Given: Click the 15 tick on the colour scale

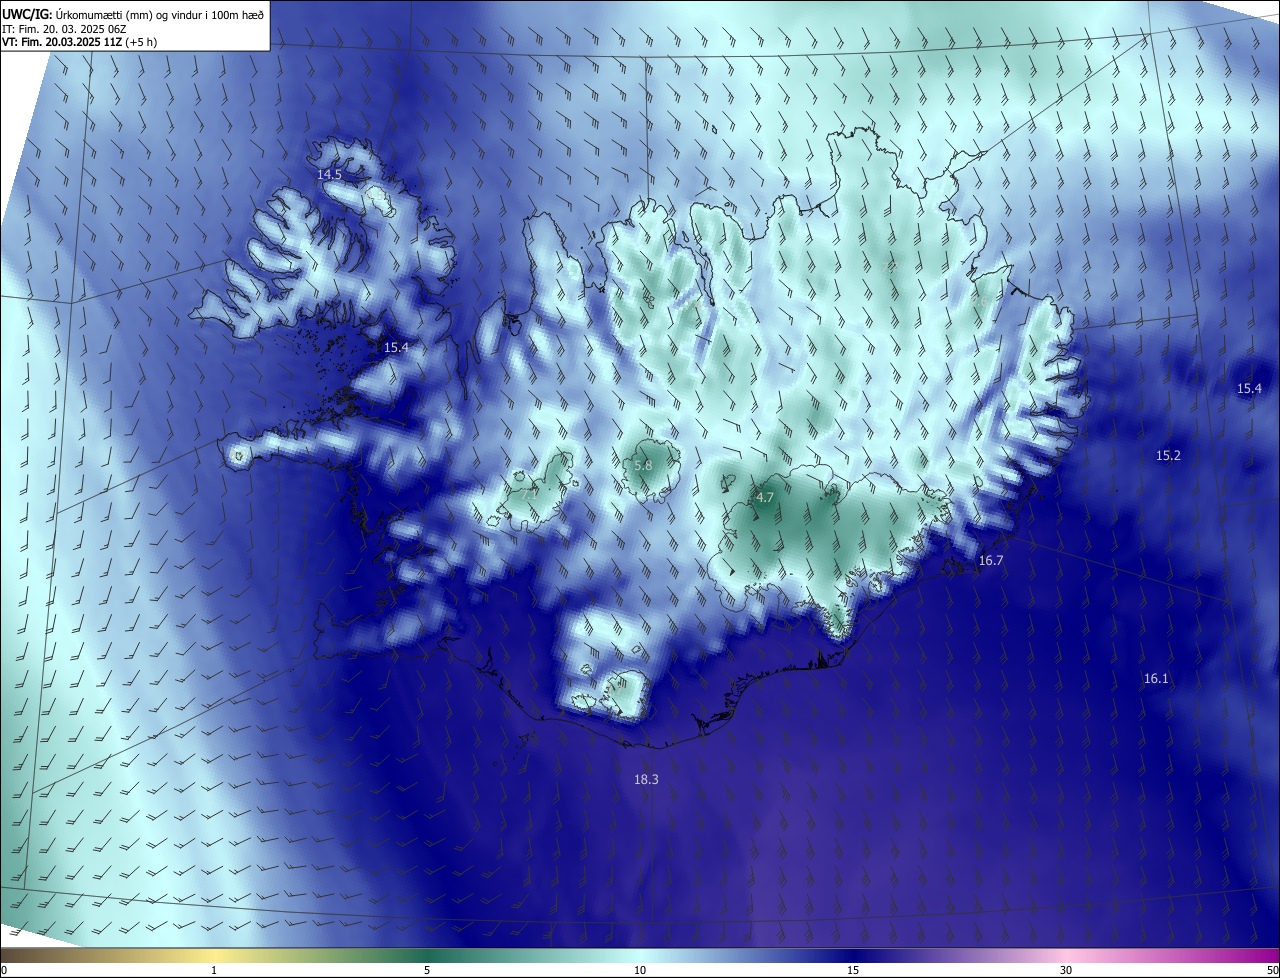Looking at the screenshot, I should pos(853,971).
